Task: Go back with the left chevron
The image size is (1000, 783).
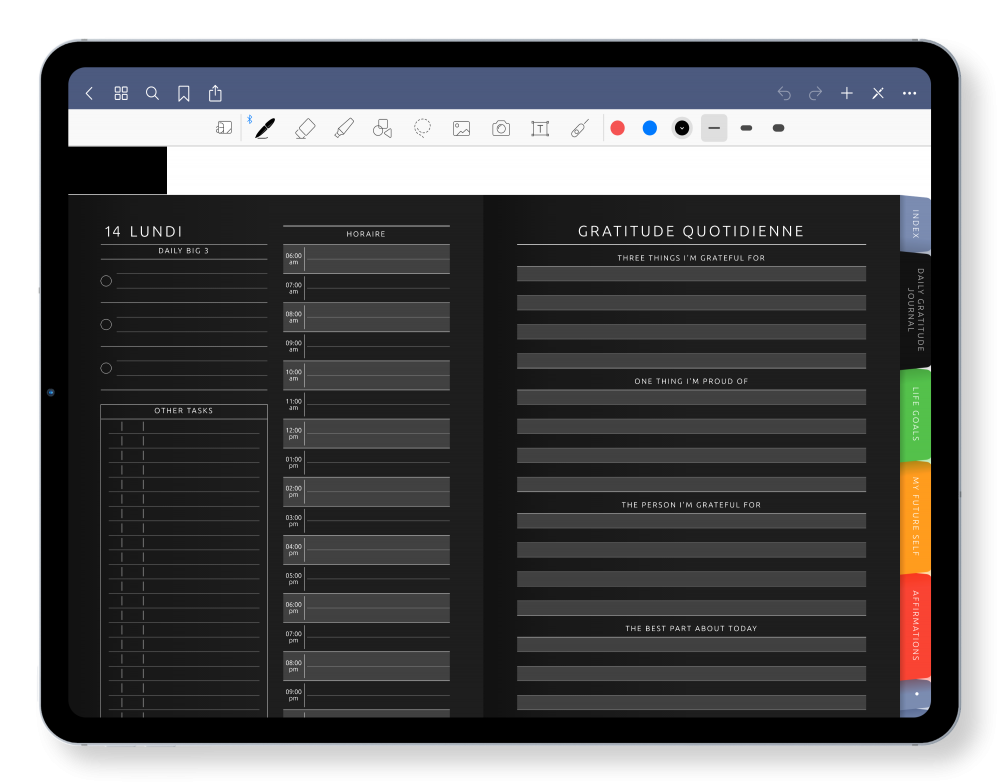Action: 89,94
